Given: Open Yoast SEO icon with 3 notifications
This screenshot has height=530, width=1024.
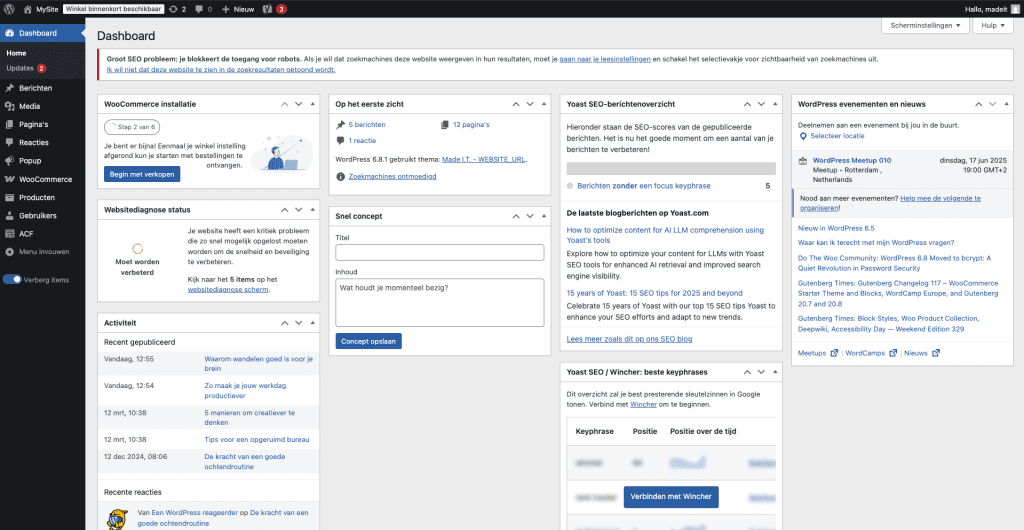Looking at the screenshot, I should pos(267,9).
